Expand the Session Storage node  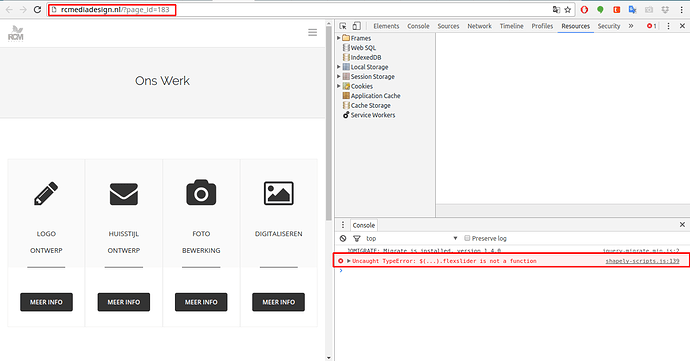(x=338, y=77)
